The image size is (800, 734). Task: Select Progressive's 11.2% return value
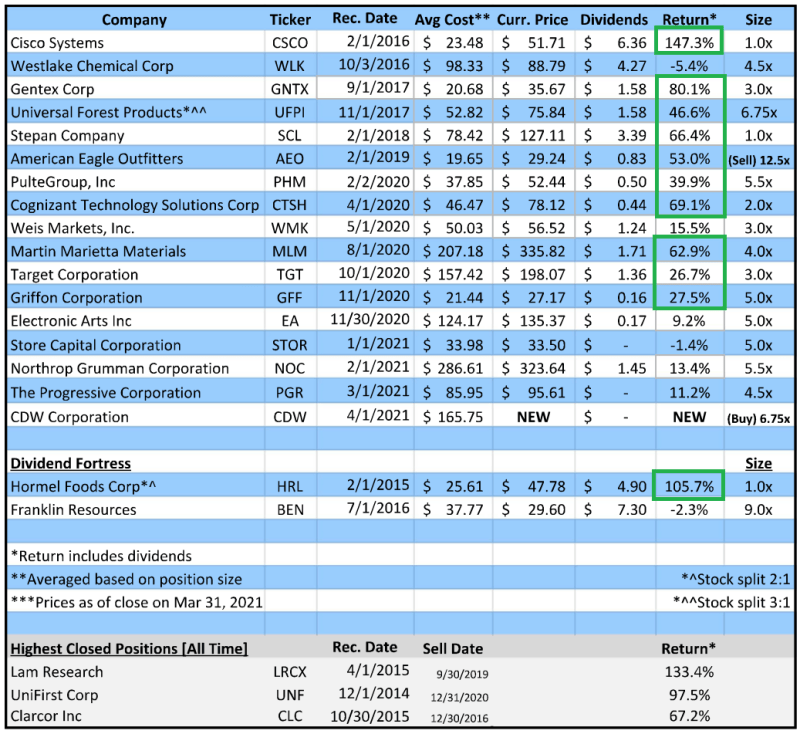pos(689,393)
